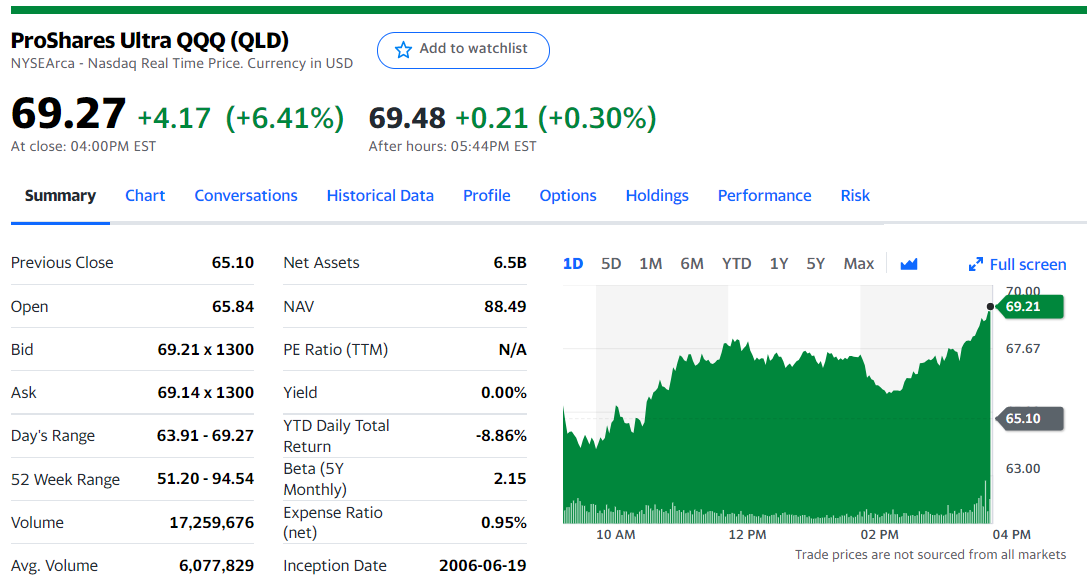This screenshot has height=587, width=1087.
Task: Click the Inception Date value 2006-06-19
Action: (482, 566)
